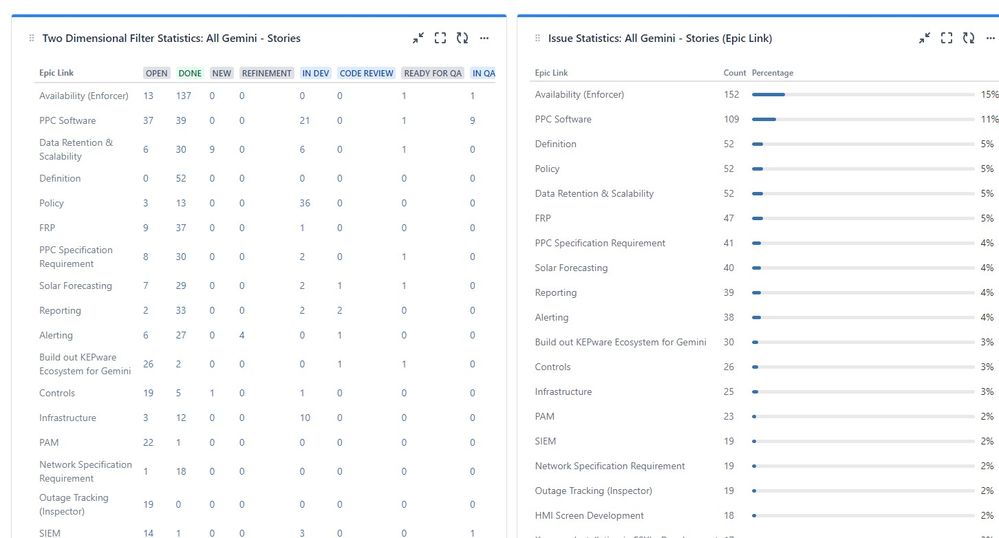The width and height of the screenshot is (999, 538).
Task: Click OPEN count 13 for Availability (Enforcer)
Action: tap(148, 96)
